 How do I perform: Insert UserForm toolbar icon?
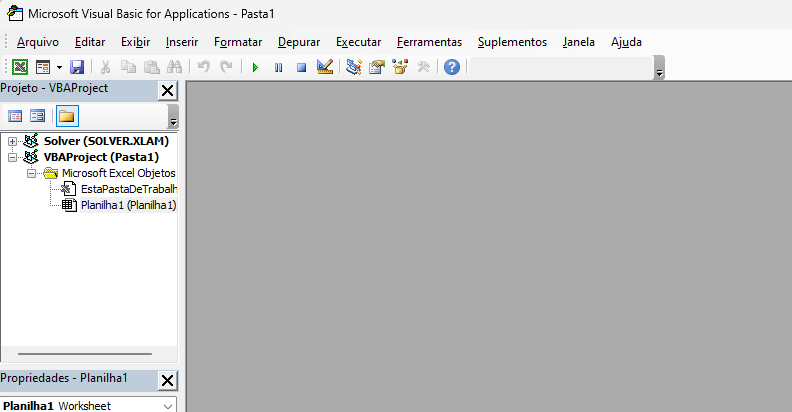(x=43, y=67)
